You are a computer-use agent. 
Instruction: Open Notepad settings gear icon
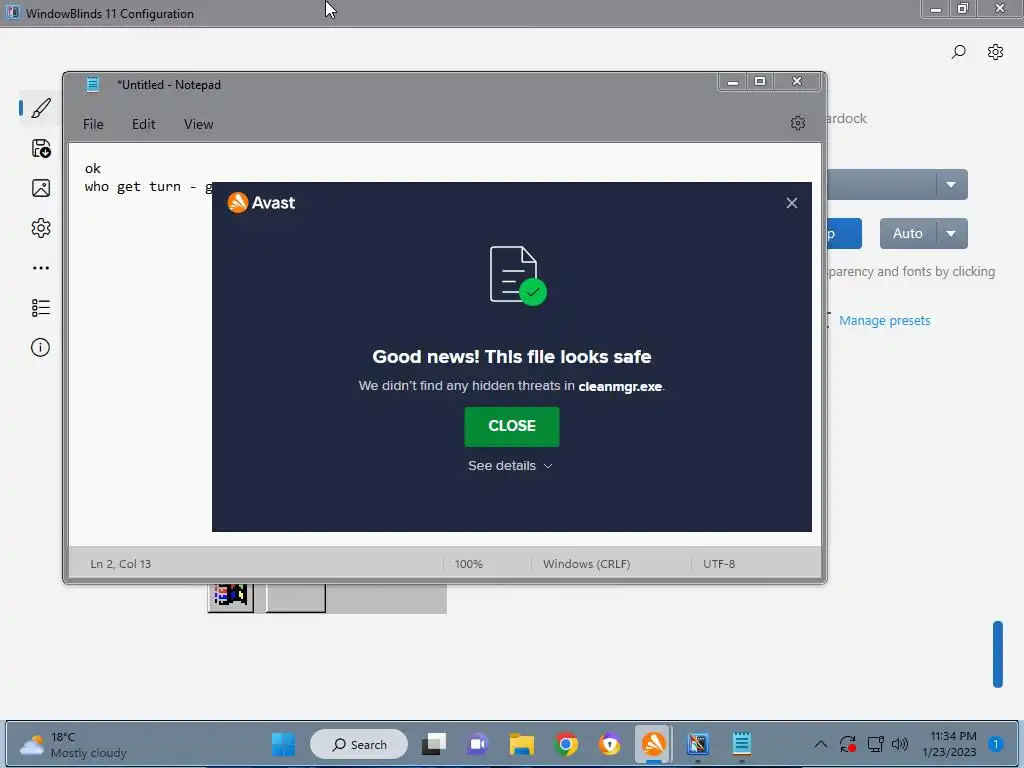(797, 123)
